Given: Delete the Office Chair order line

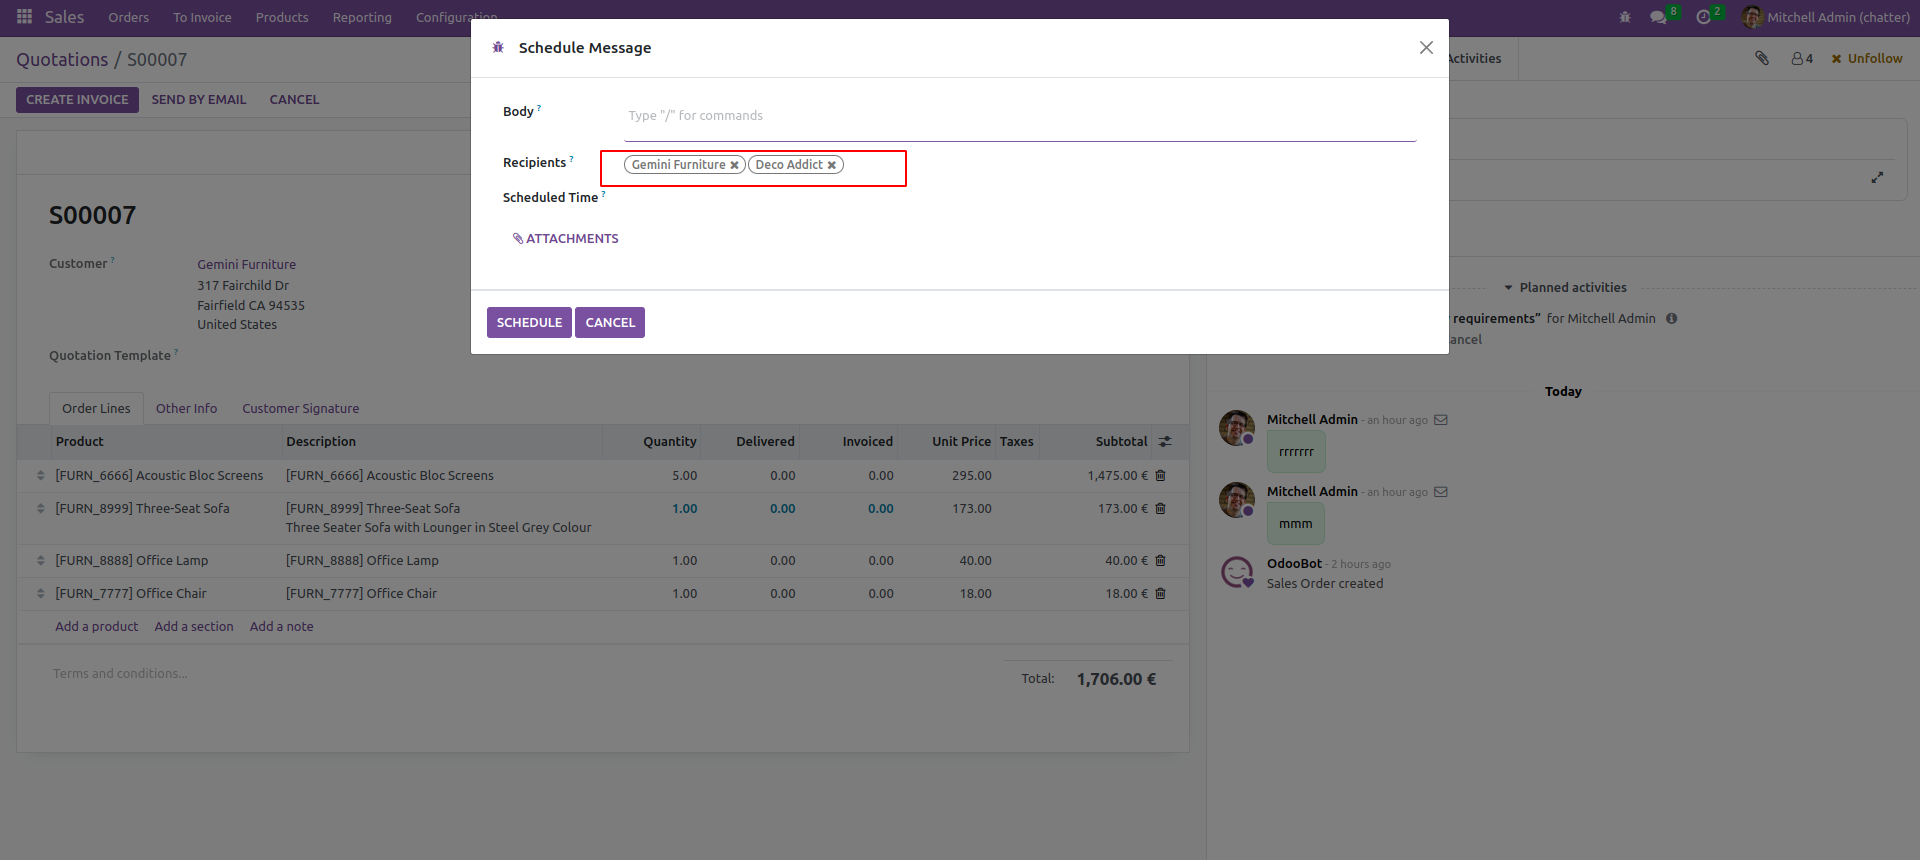Looking at the screenshot, I should point(1160,594).
